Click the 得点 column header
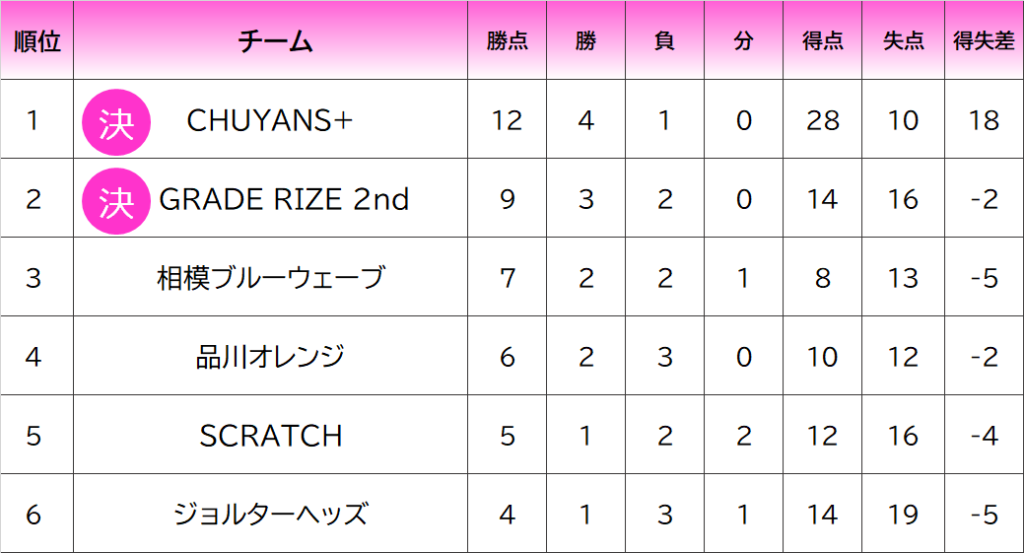This screenshot has width=1024, height=553. tap(823, 41)
